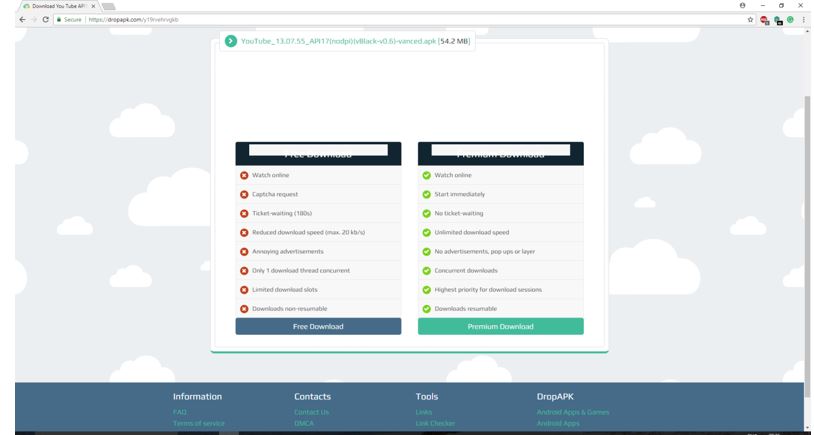Click the Information footer heading

tap(197, 397)
